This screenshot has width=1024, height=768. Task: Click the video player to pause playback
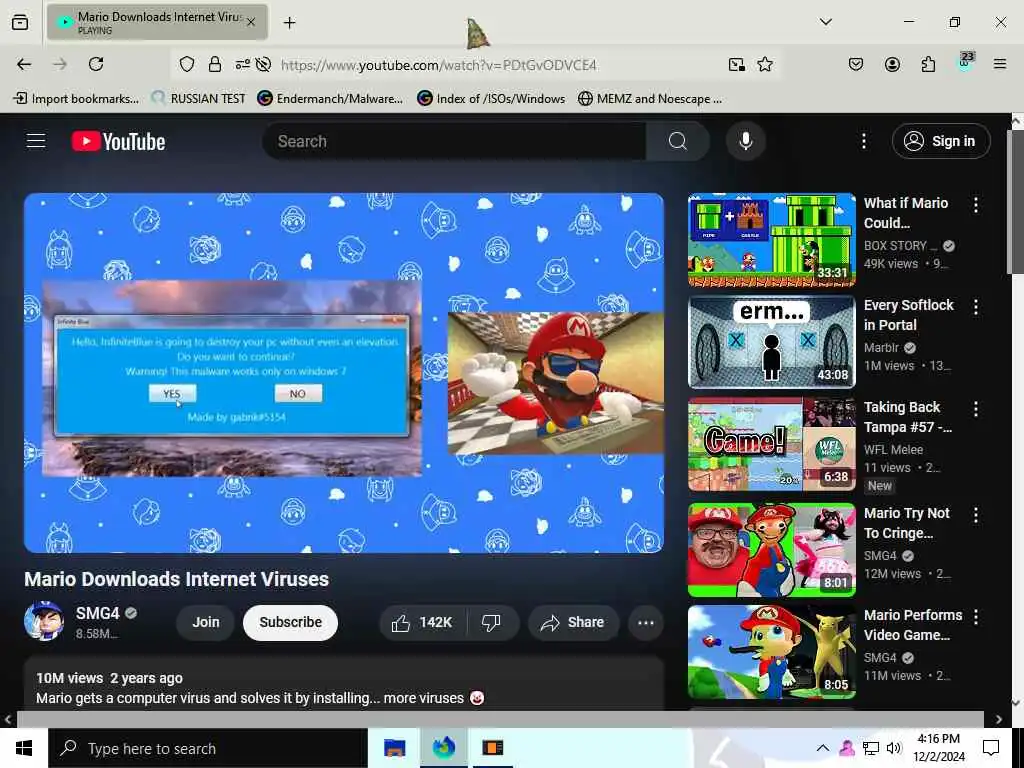click(x=344, y=373)
